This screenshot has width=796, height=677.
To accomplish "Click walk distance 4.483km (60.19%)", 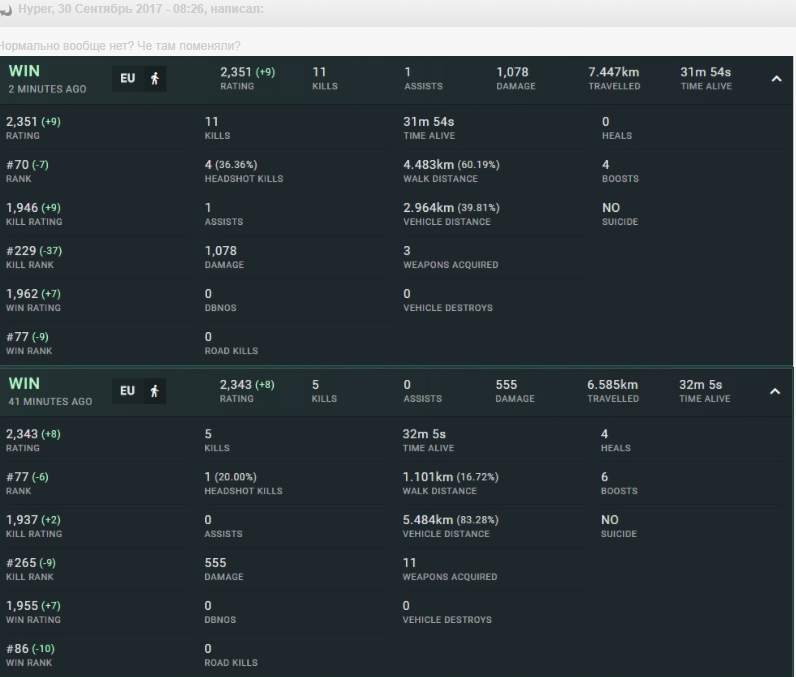I will [x=451, y=165].
